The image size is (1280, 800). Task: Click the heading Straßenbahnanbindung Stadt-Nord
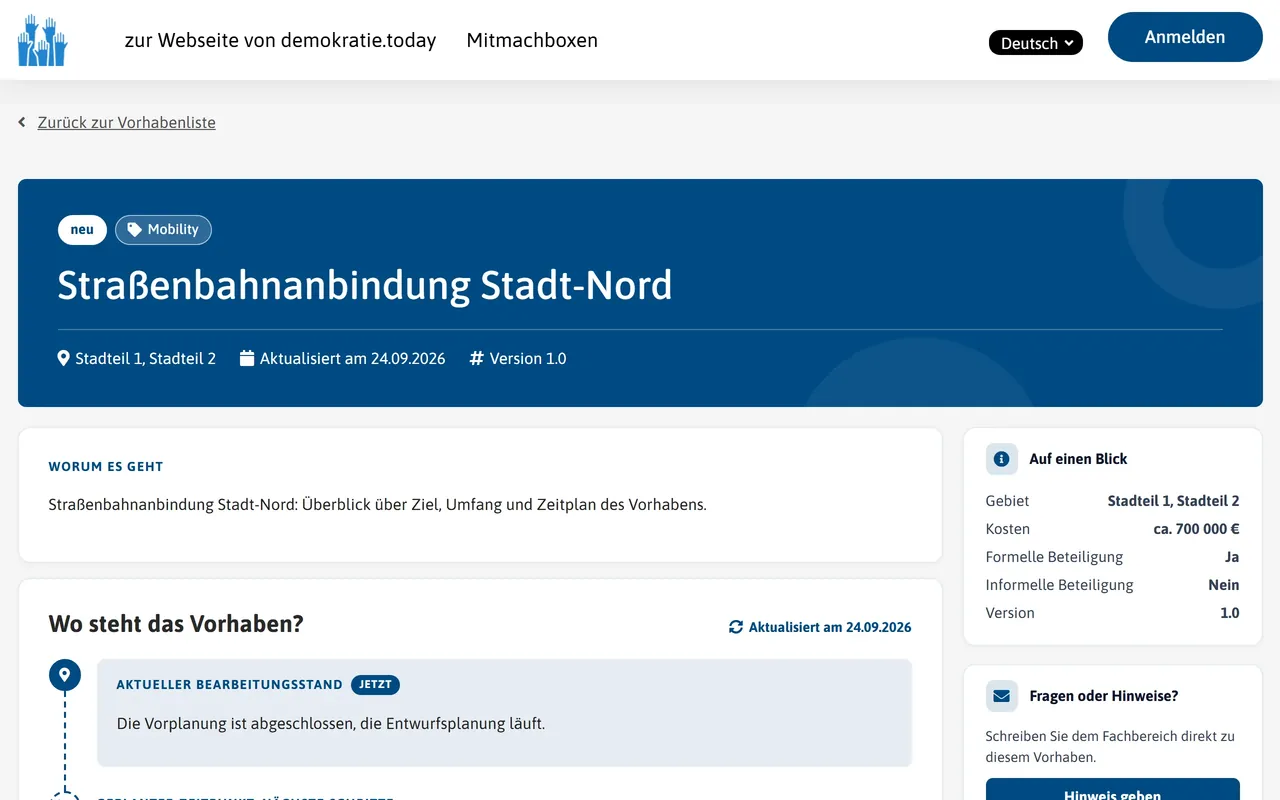click(x=365, y=286)
